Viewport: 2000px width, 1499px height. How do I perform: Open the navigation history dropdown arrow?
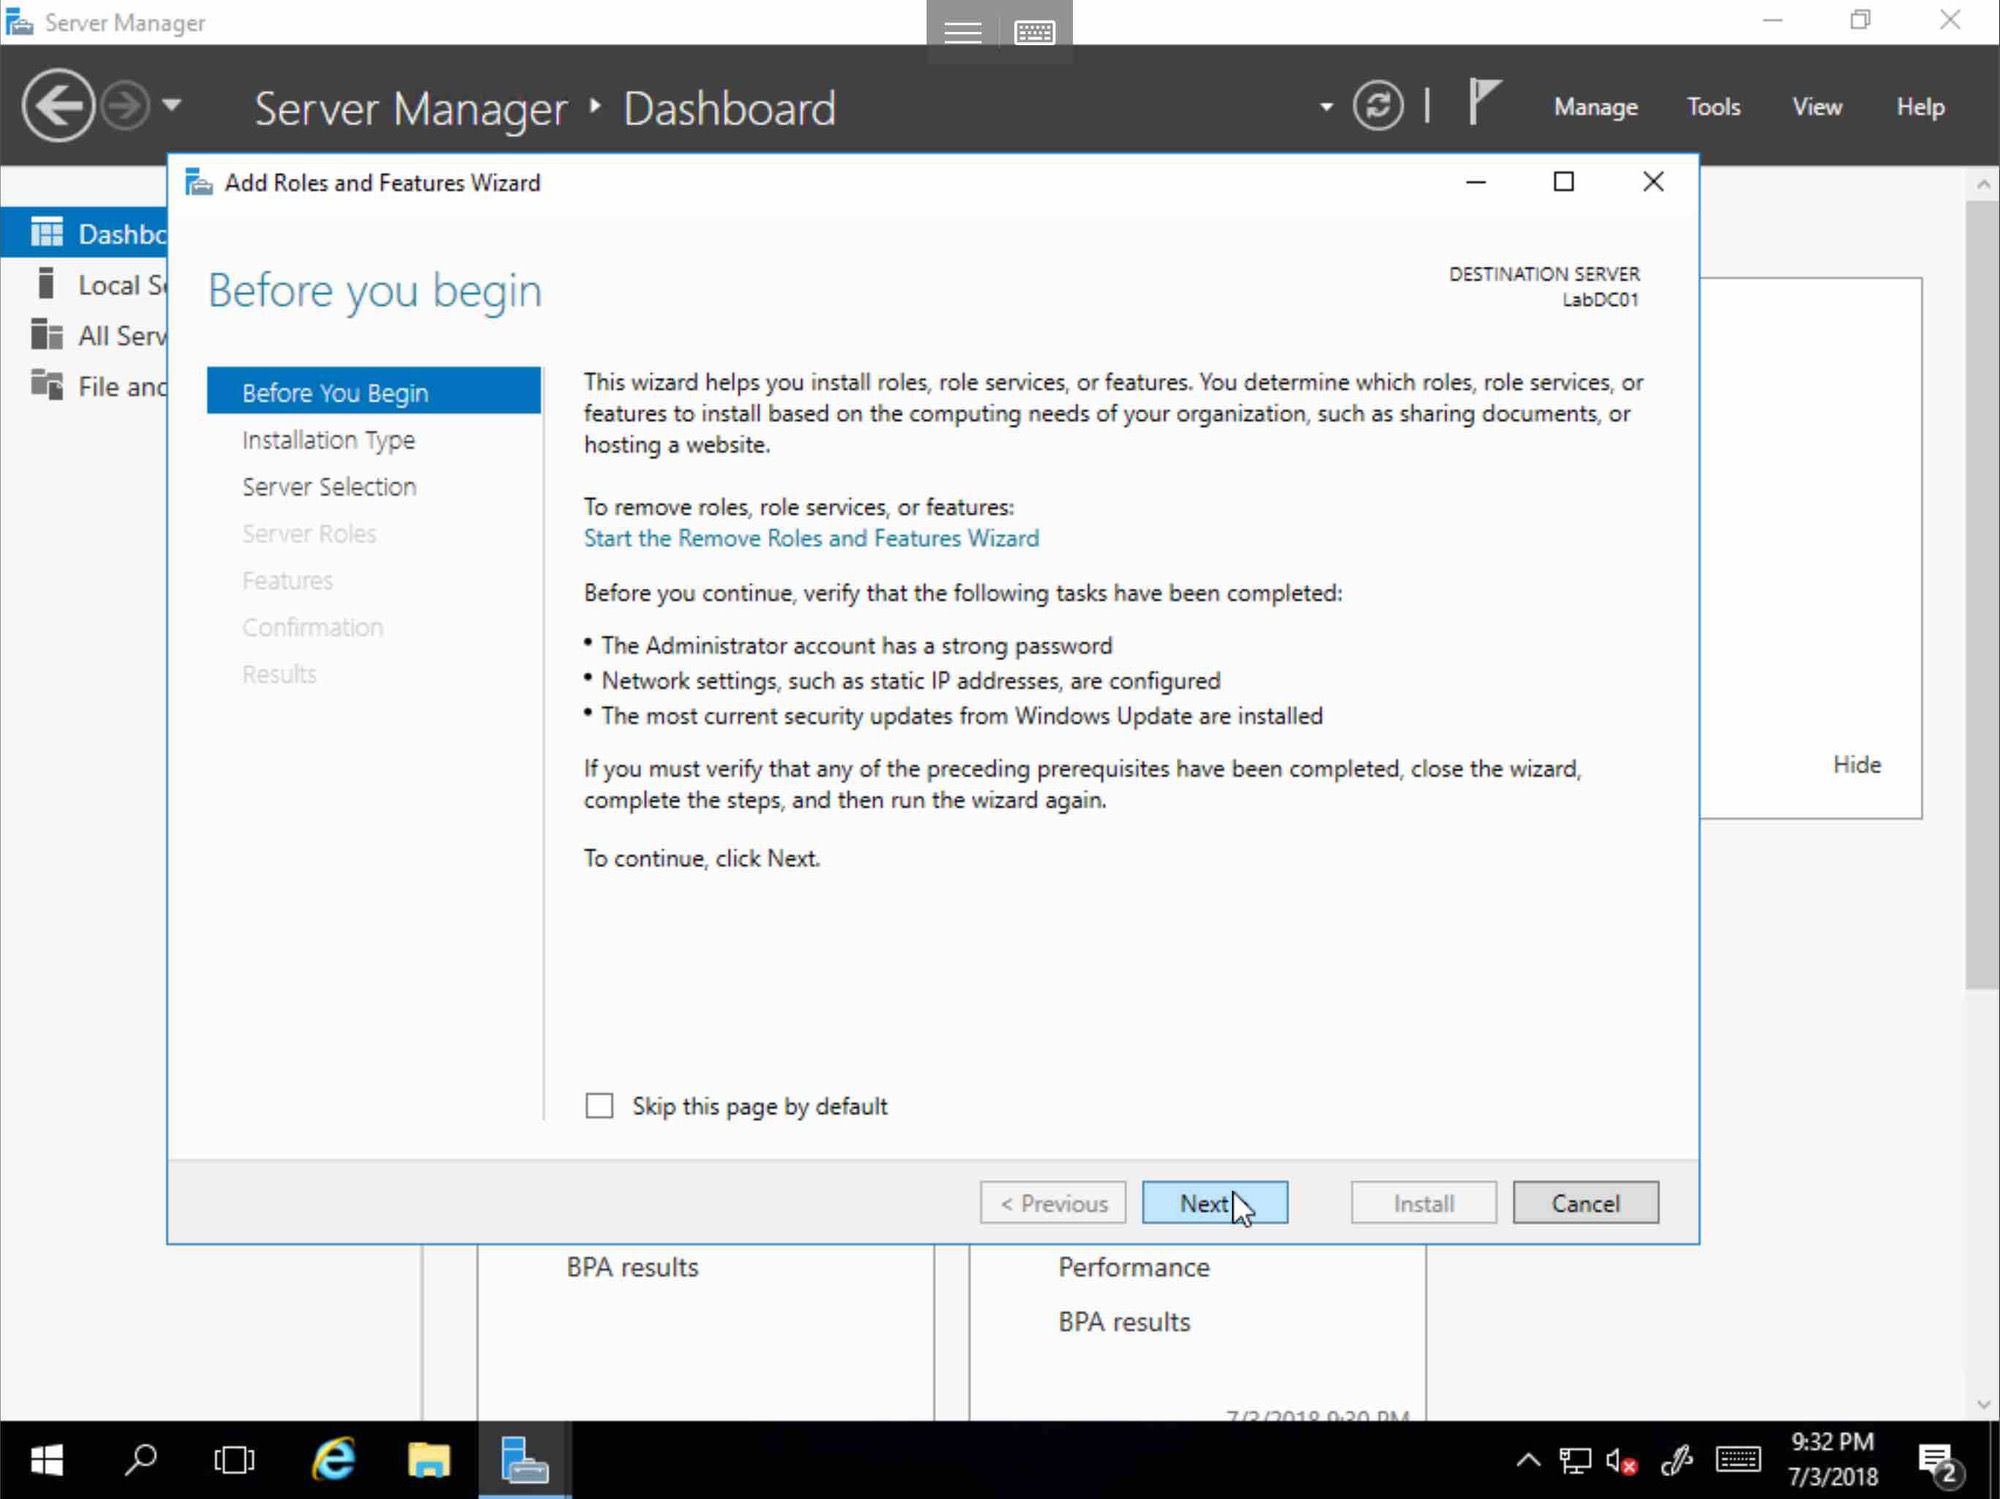pyautogui.click(x=171, y=104)
